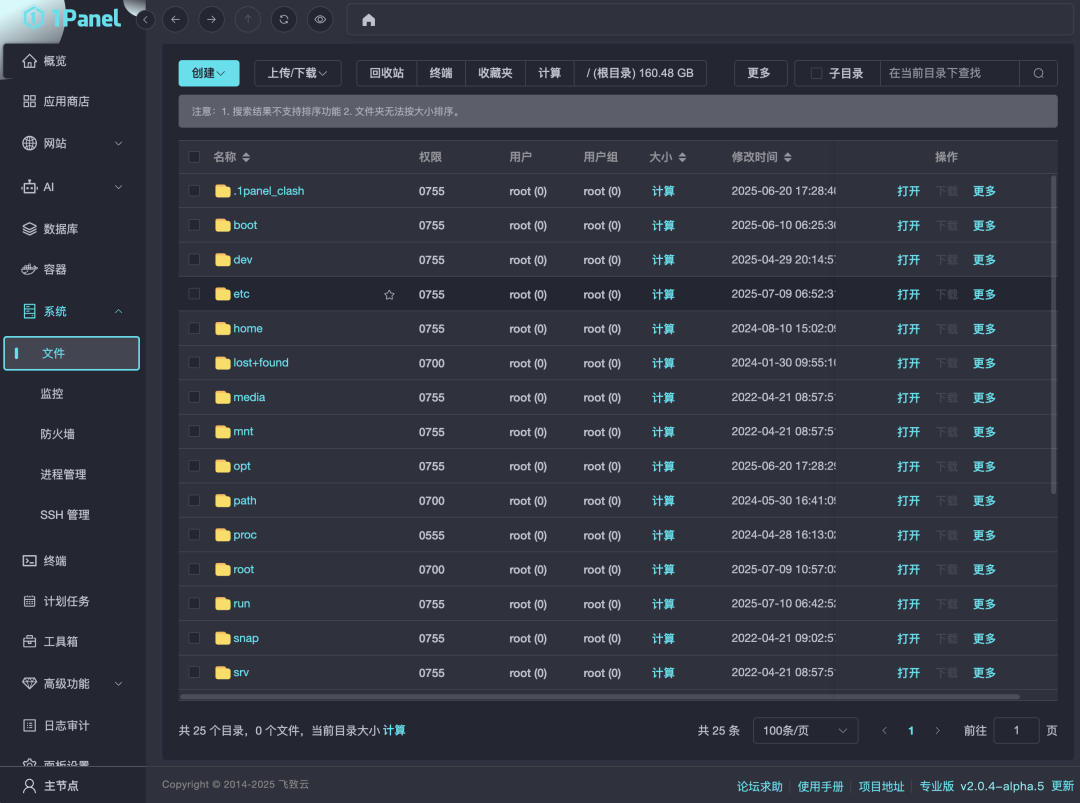
Task: Toggle the favorite star on the etc folder
Action: (x=389, y=294)
